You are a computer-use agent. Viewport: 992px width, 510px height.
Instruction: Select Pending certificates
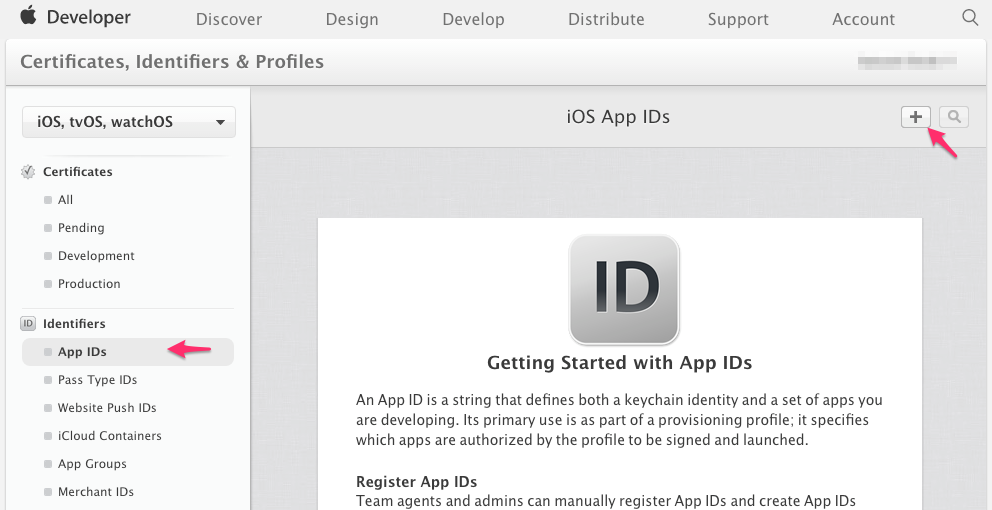[x=81, y=228]
